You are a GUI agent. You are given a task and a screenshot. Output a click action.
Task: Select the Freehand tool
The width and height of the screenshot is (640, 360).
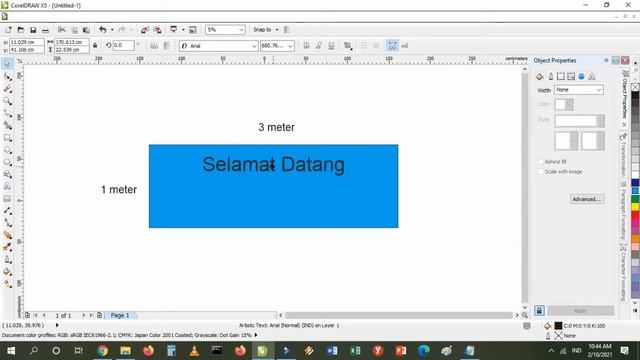[7, 113]
